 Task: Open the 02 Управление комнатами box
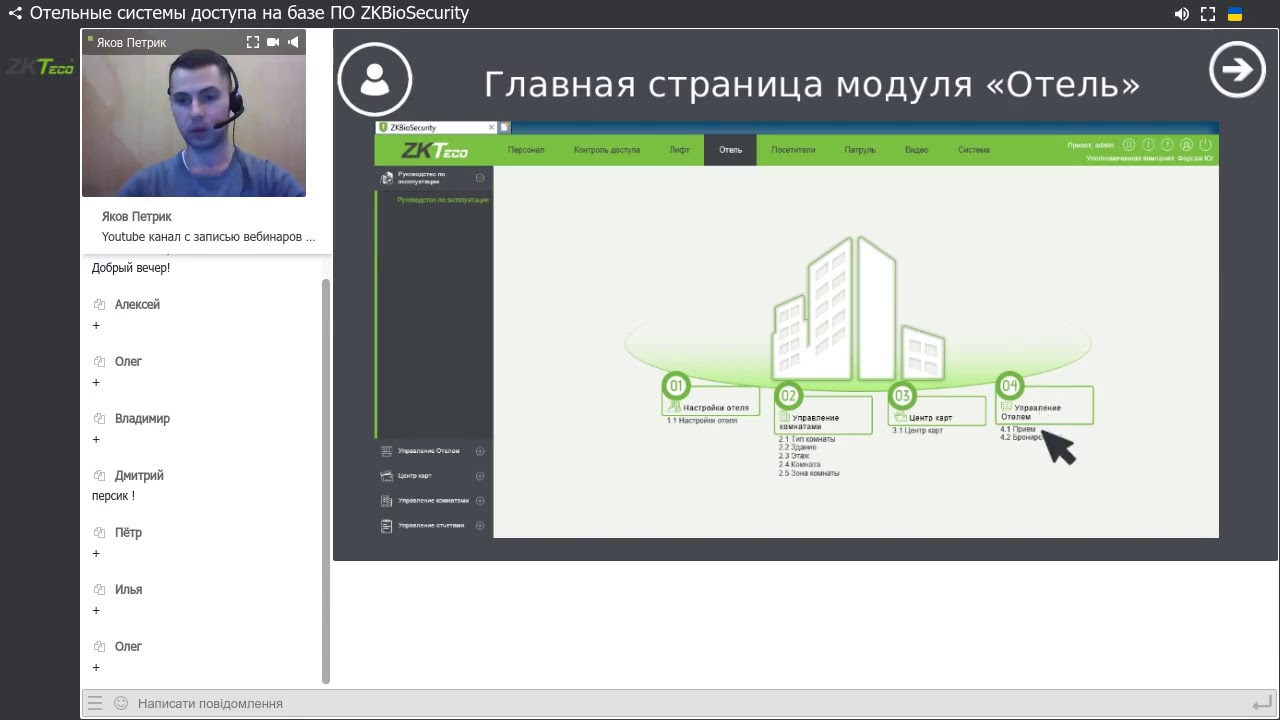coord(825,416)
